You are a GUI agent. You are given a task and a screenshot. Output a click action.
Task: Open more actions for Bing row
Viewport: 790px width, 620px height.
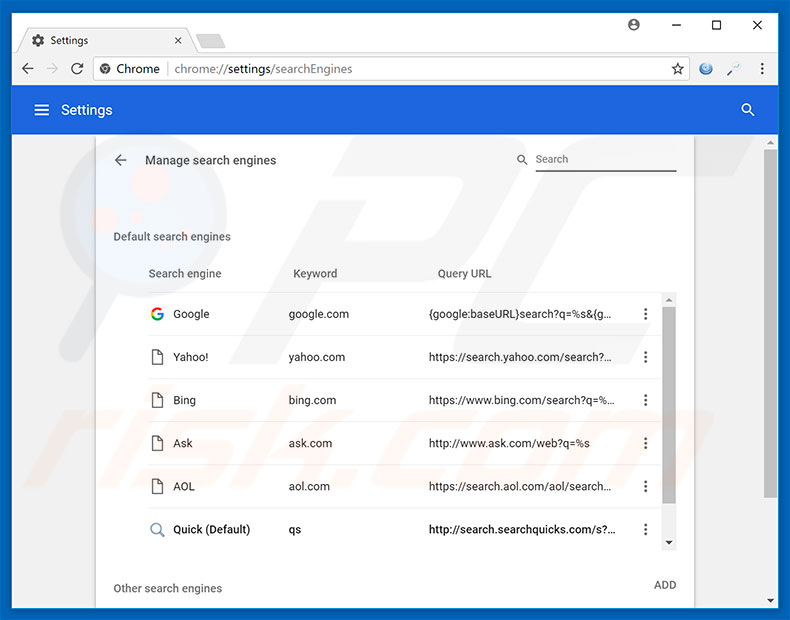pos(645,400)
